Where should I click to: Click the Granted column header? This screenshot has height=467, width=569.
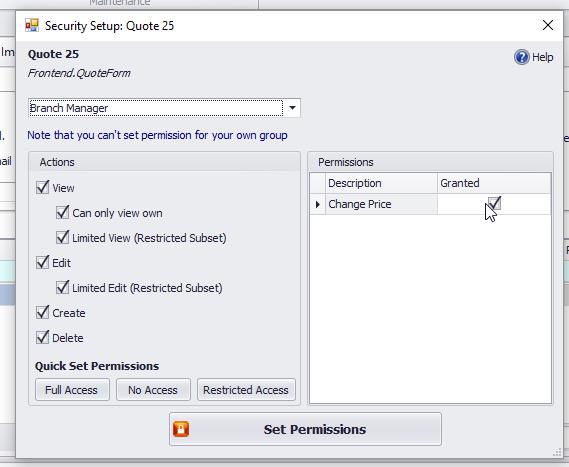point(494,183)
